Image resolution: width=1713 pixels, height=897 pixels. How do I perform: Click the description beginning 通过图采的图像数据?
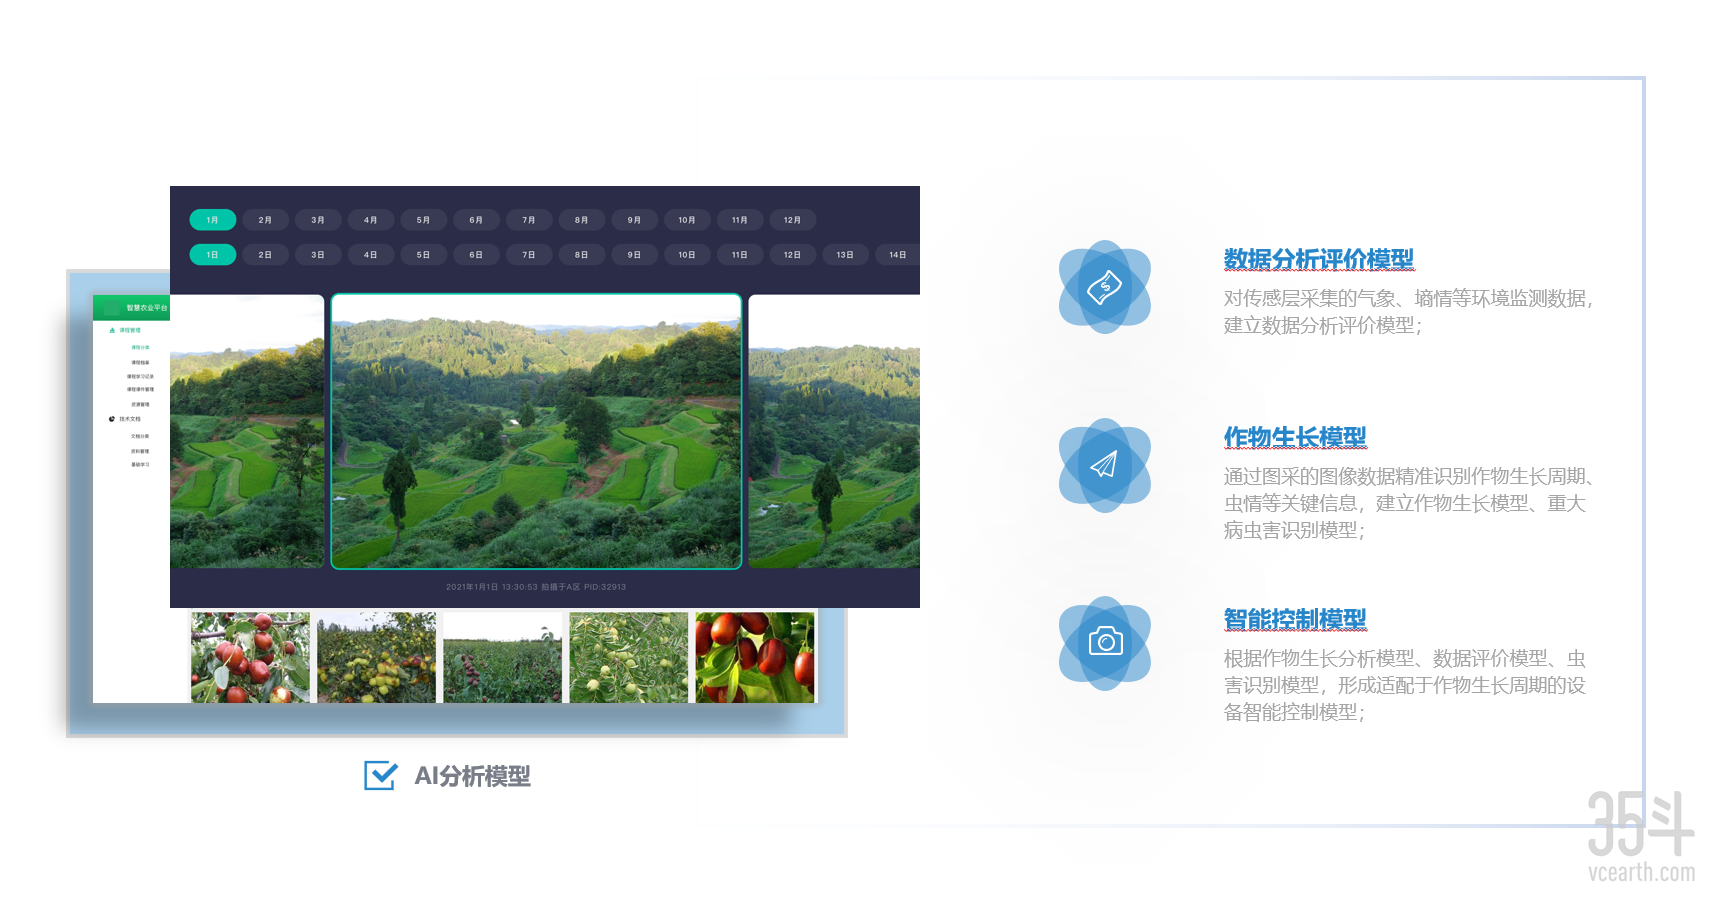pyautogui.click(x=1410, y=503)
